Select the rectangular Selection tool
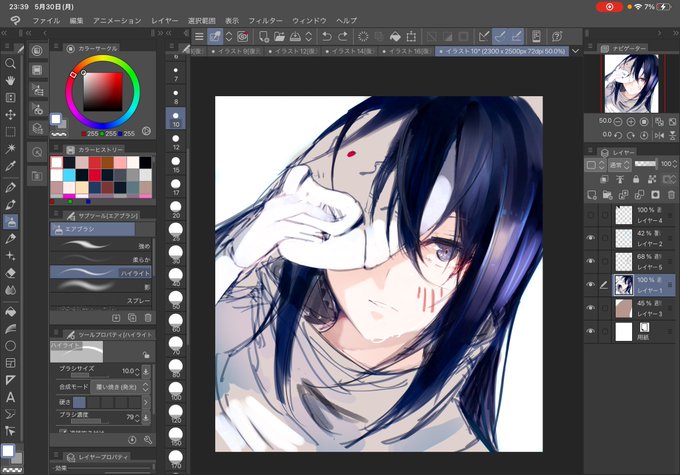The height and width of the screenshot is (475, 680). click(10, 131)
